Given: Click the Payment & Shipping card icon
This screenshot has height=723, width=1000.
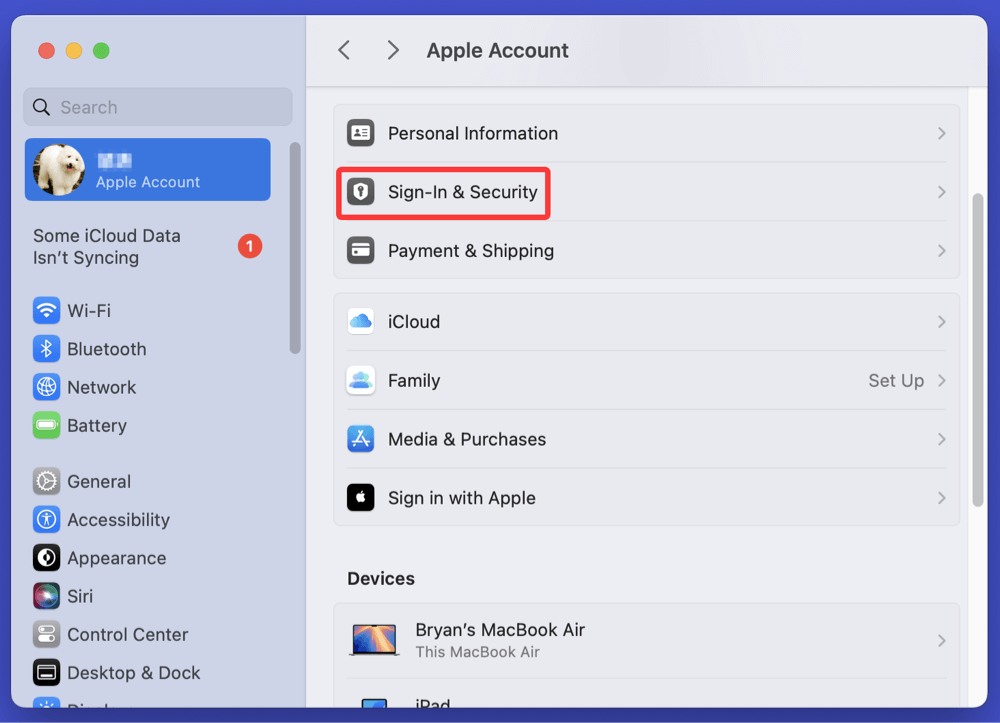Looking at the screenshot, I should click(x=360, y=251).
